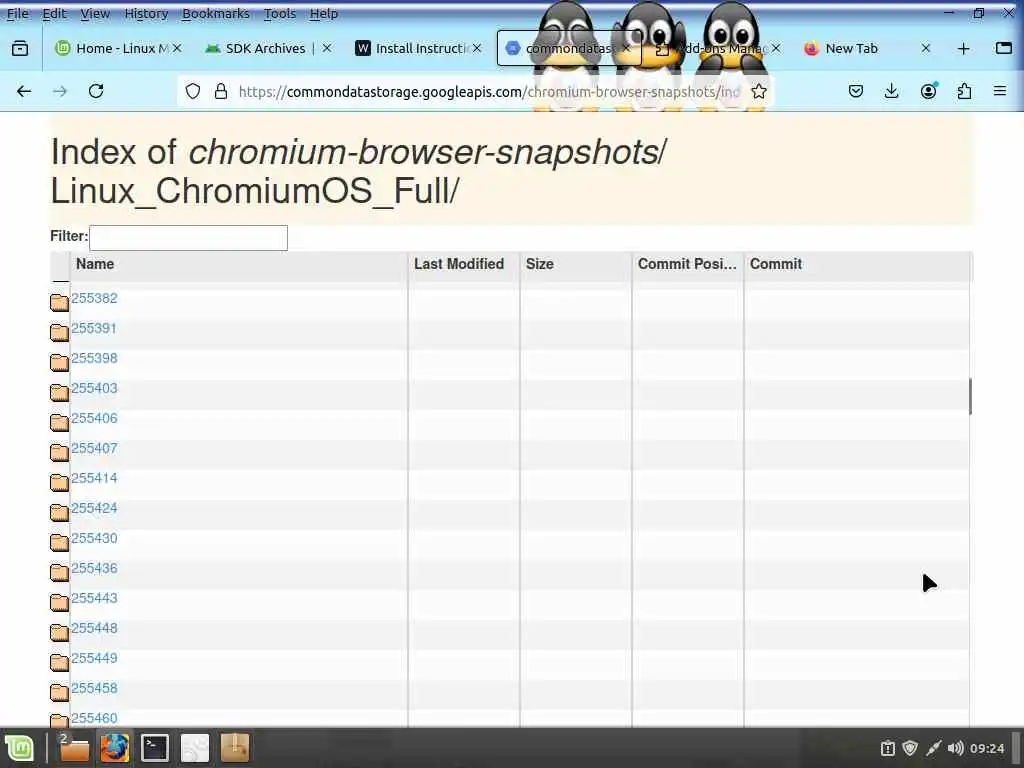This screenshot has width=1024, height=768.
Task: Open the Linux Mint start menu
Action: click(20, 748)
